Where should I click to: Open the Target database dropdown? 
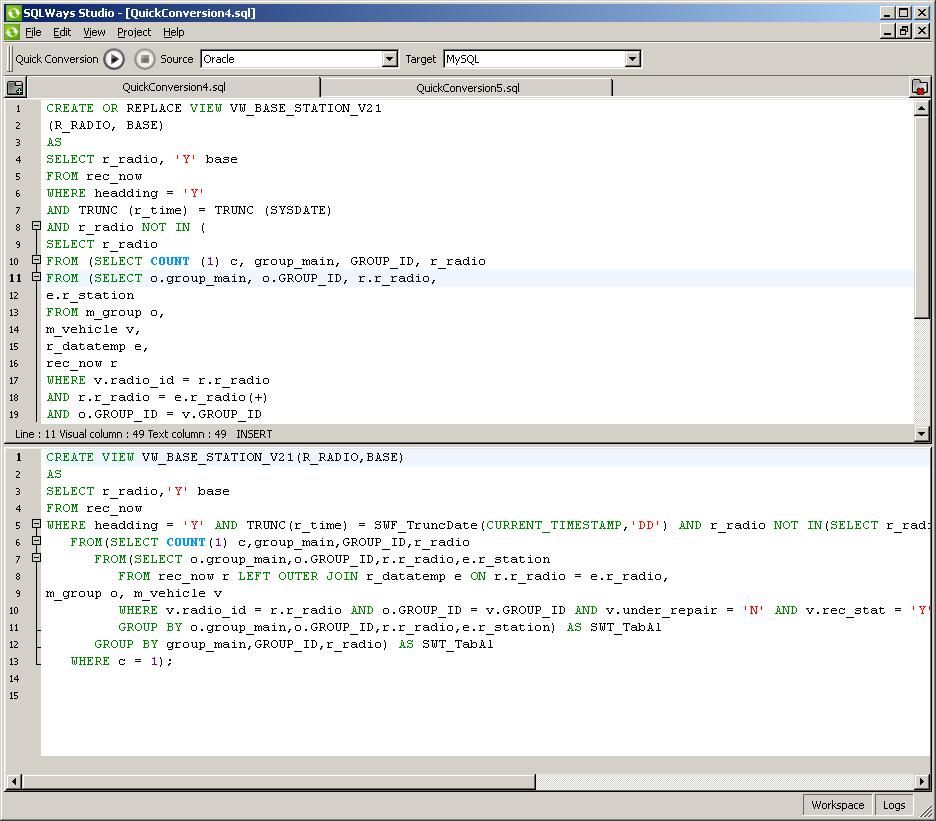[632, 59]
